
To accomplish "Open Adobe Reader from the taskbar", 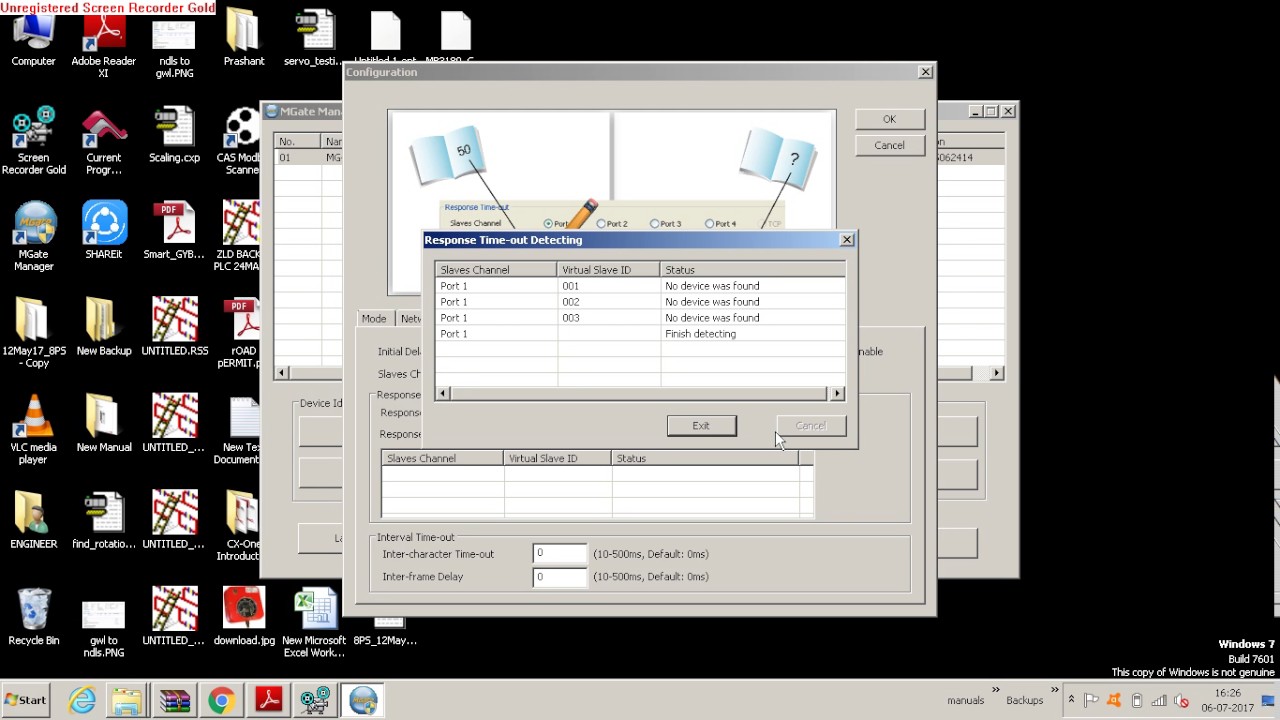I will [x=268, y=700].
